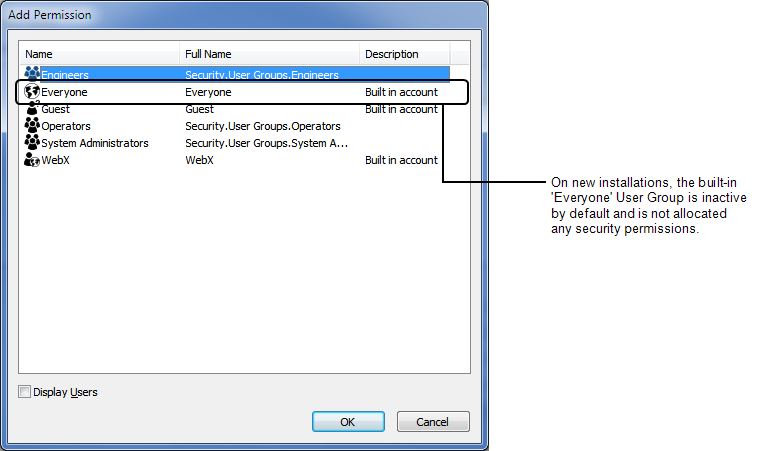Select the Everyone row name

point(65,92)
